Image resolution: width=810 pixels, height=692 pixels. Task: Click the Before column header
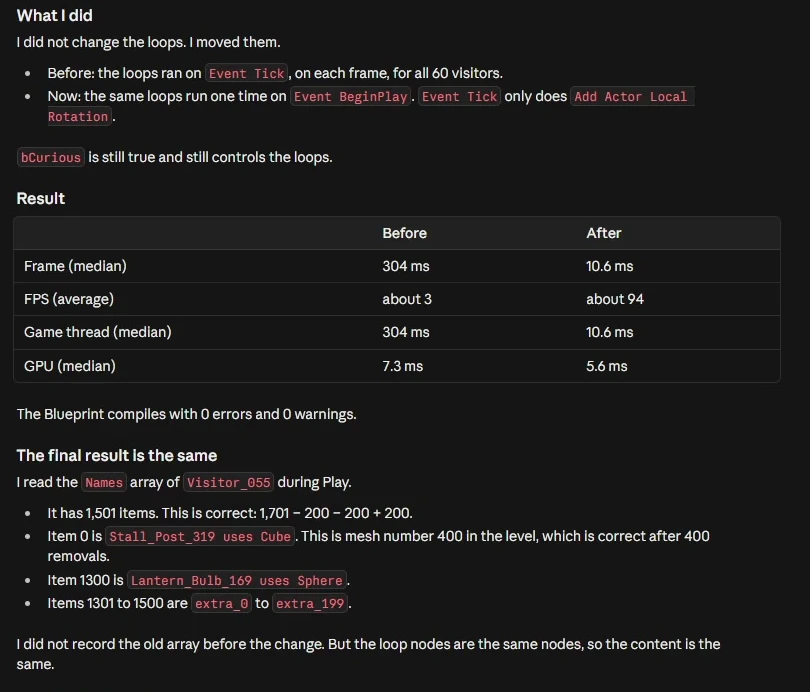tap(404, 233)
